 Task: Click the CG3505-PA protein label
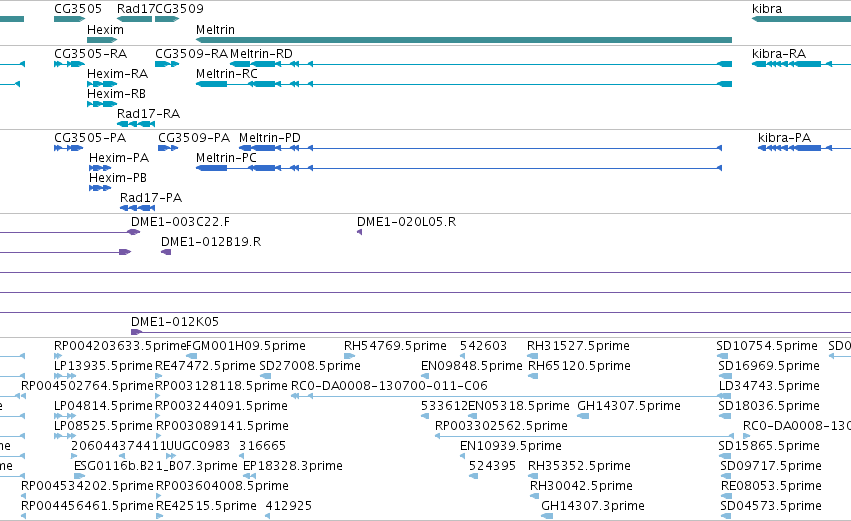tap(90, 138)
